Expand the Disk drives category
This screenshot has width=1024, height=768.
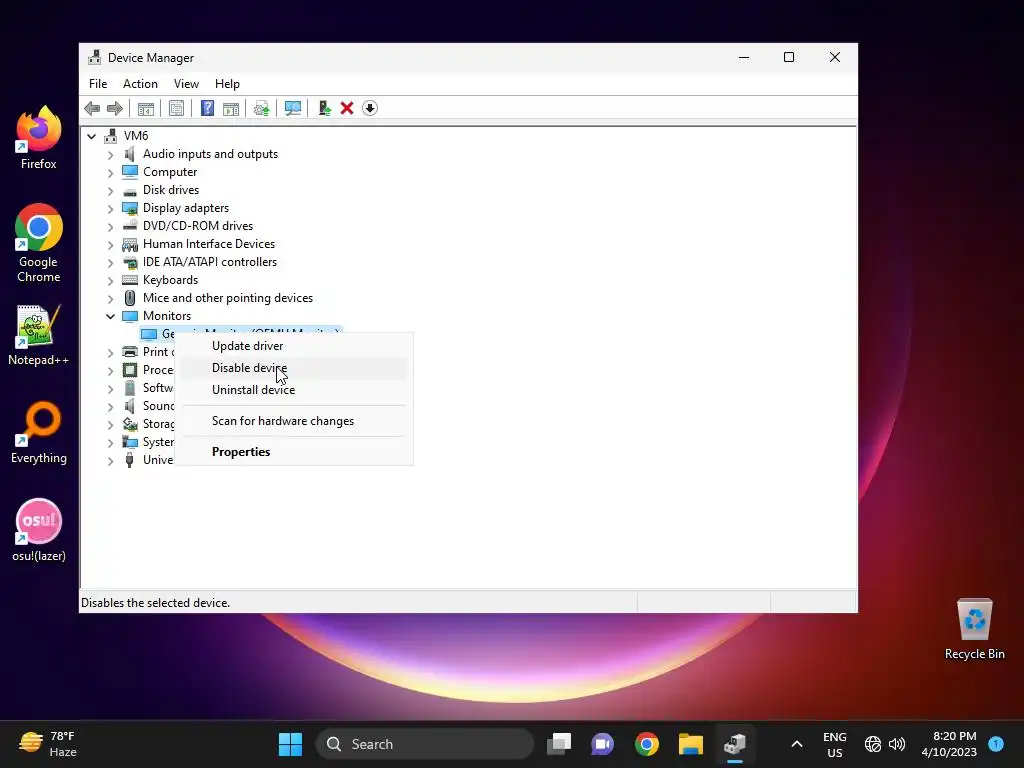tap(110, 191)
